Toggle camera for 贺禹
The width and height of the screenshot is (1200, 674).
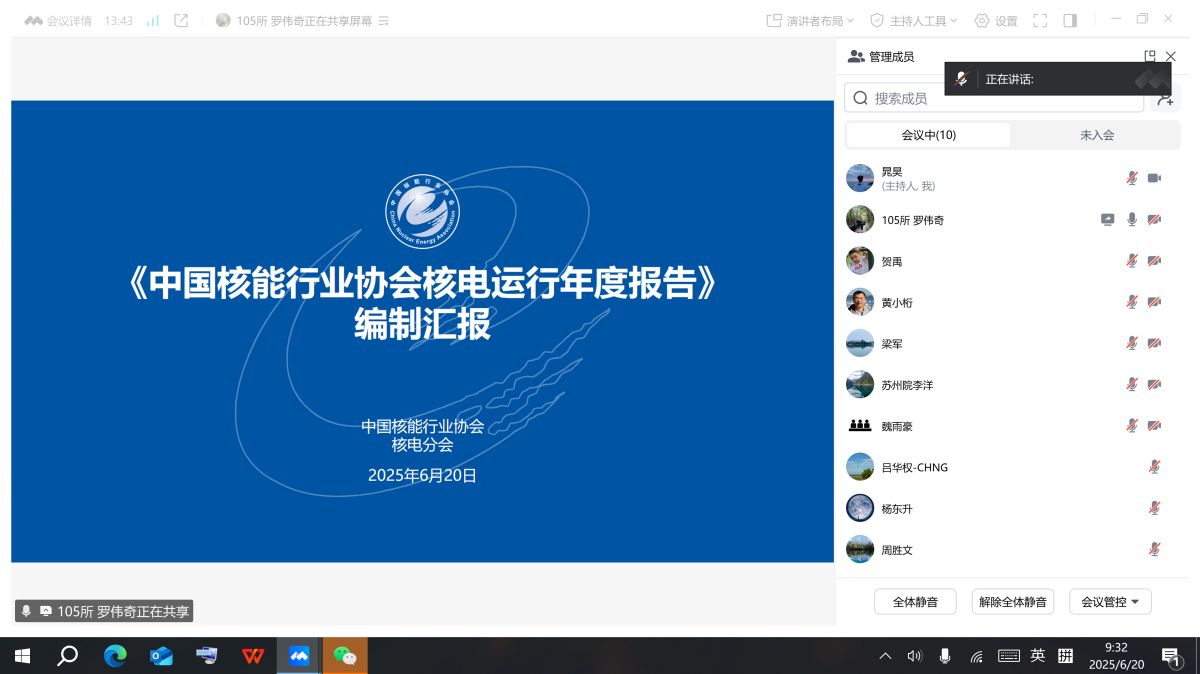[x=1154, y=261]
